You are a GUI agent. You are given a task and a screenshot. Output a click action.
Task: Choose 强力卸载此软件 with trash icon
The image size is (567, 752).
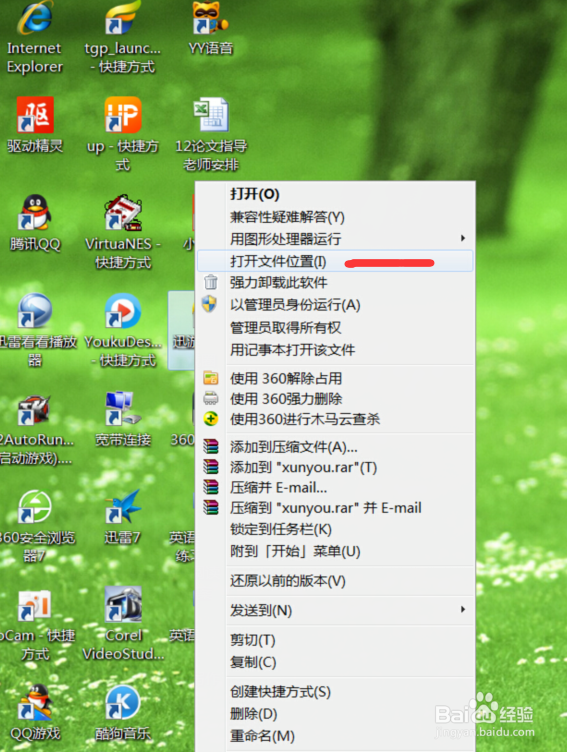[335, 282]
